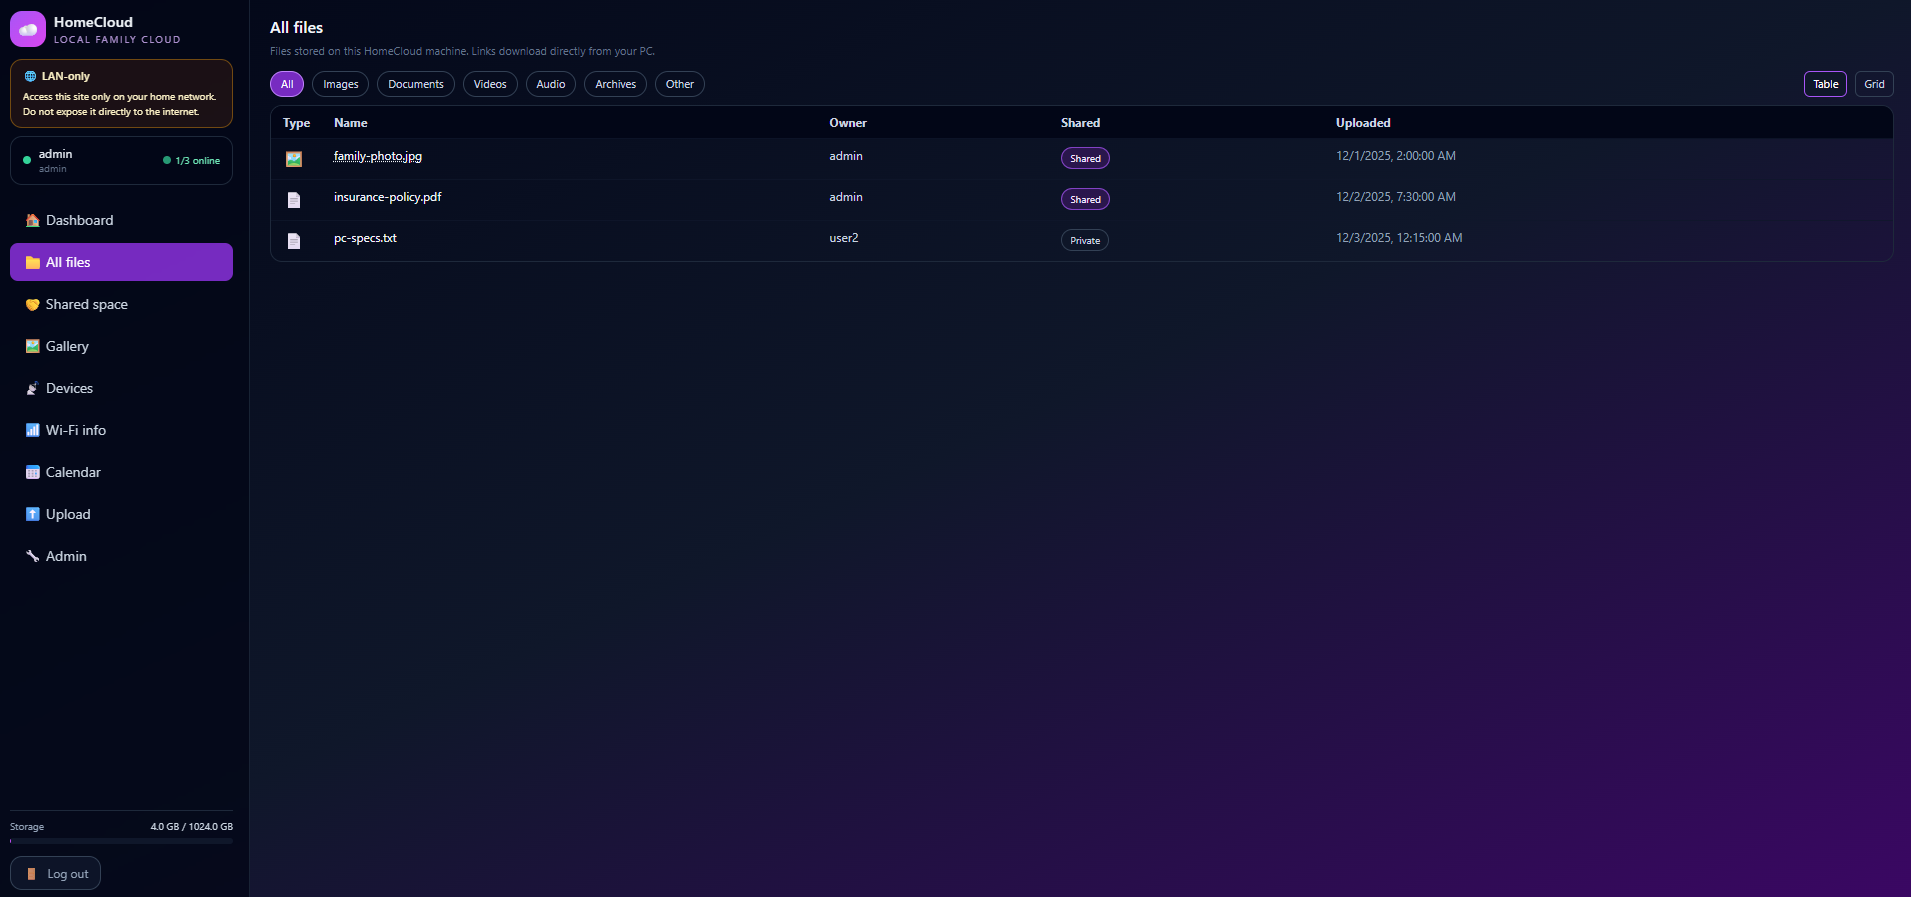Go to the Admin page
This screenshot has height=897, width=1911.
coord(66,556)
